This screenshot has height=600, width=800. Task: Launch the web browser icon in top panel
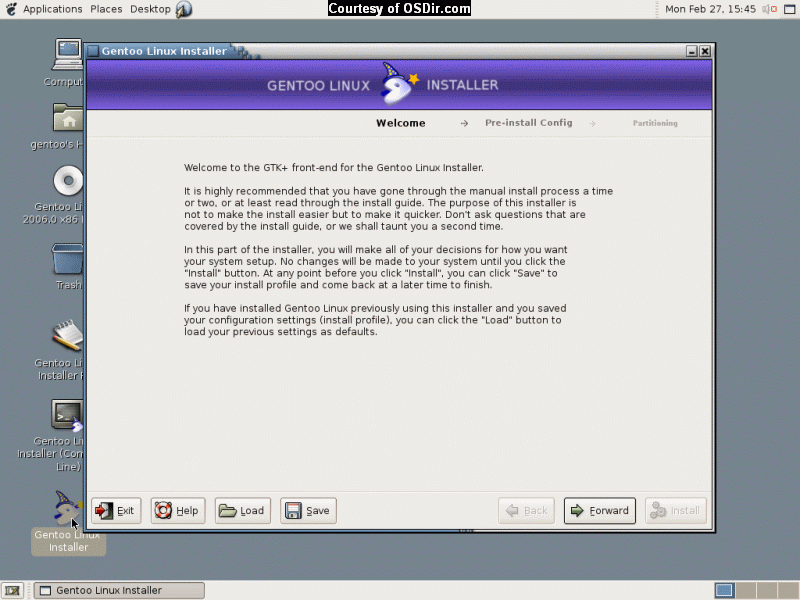pyautogui.click(x=184, y=9)
